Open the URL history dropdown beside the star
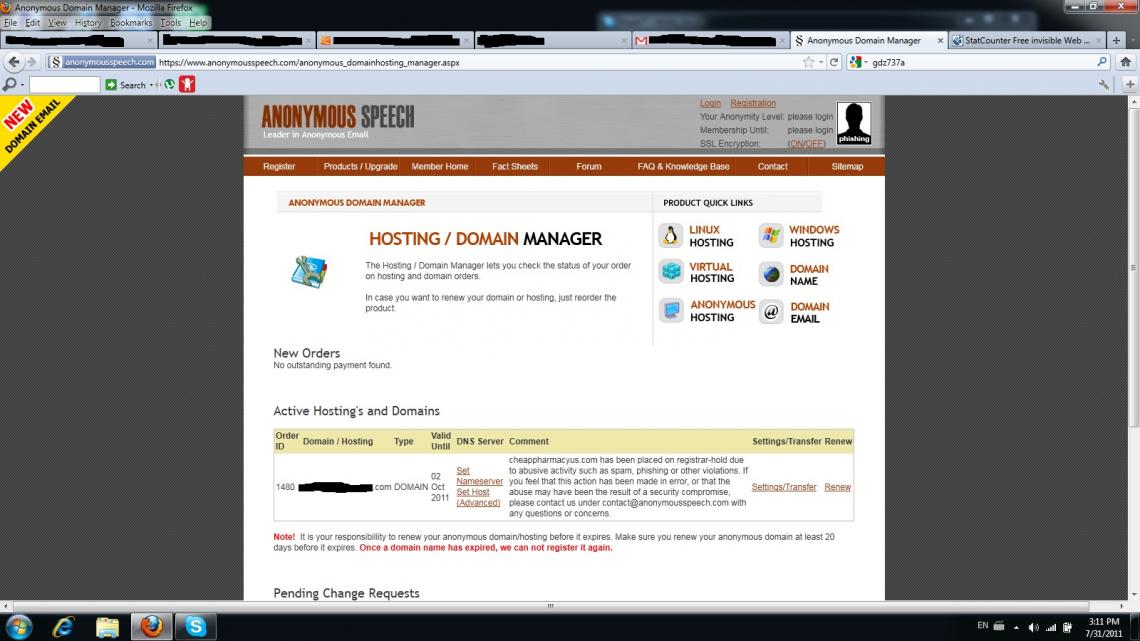 coord(821,63)
